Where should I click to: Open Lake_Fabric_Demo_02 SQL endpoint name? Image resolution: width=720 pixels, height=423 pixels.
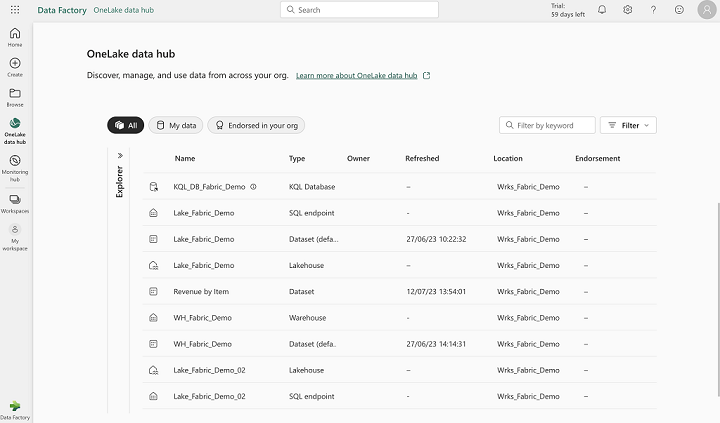point(209,396)
